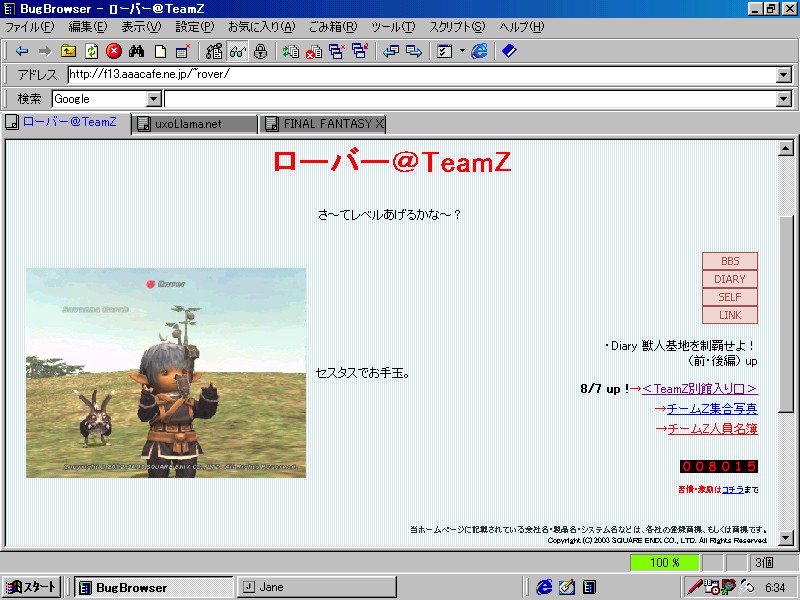Create a new blank page
800x600 pixels.
click(x=160, y=51)
